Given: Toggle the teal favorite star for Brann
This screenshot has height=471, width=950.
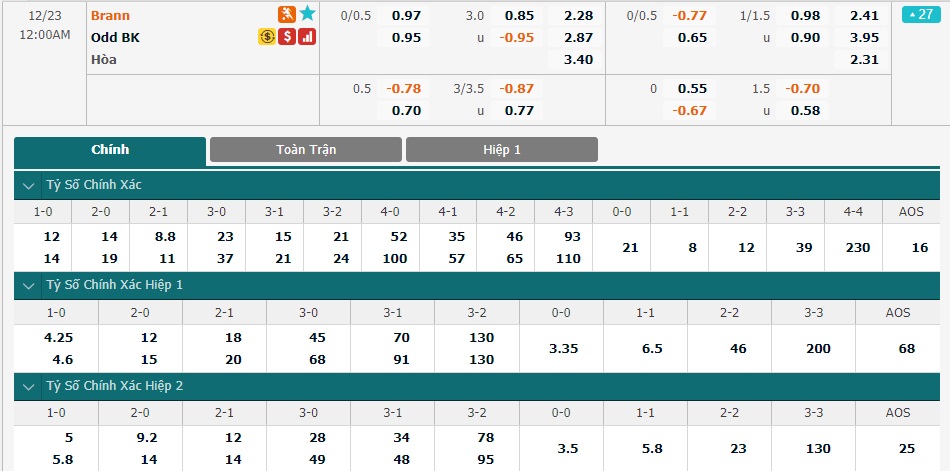Looking at the screenshot, I should [x=307, y=13].
